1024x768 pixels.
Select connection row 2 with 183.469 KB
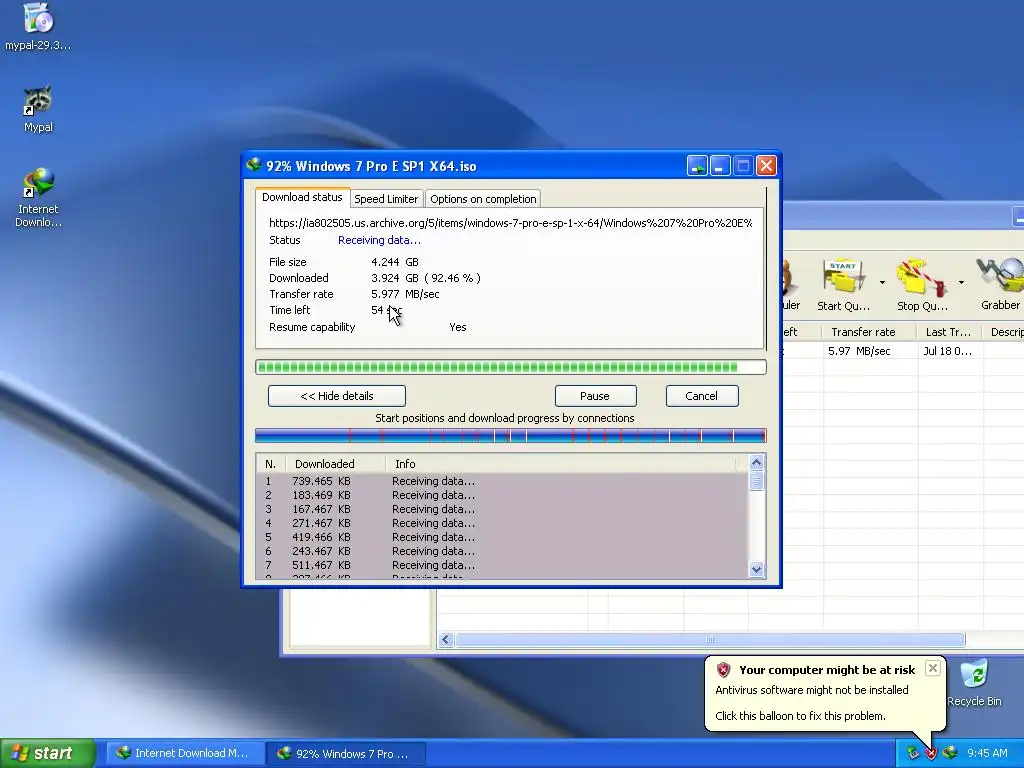click(x=502, y=495)
